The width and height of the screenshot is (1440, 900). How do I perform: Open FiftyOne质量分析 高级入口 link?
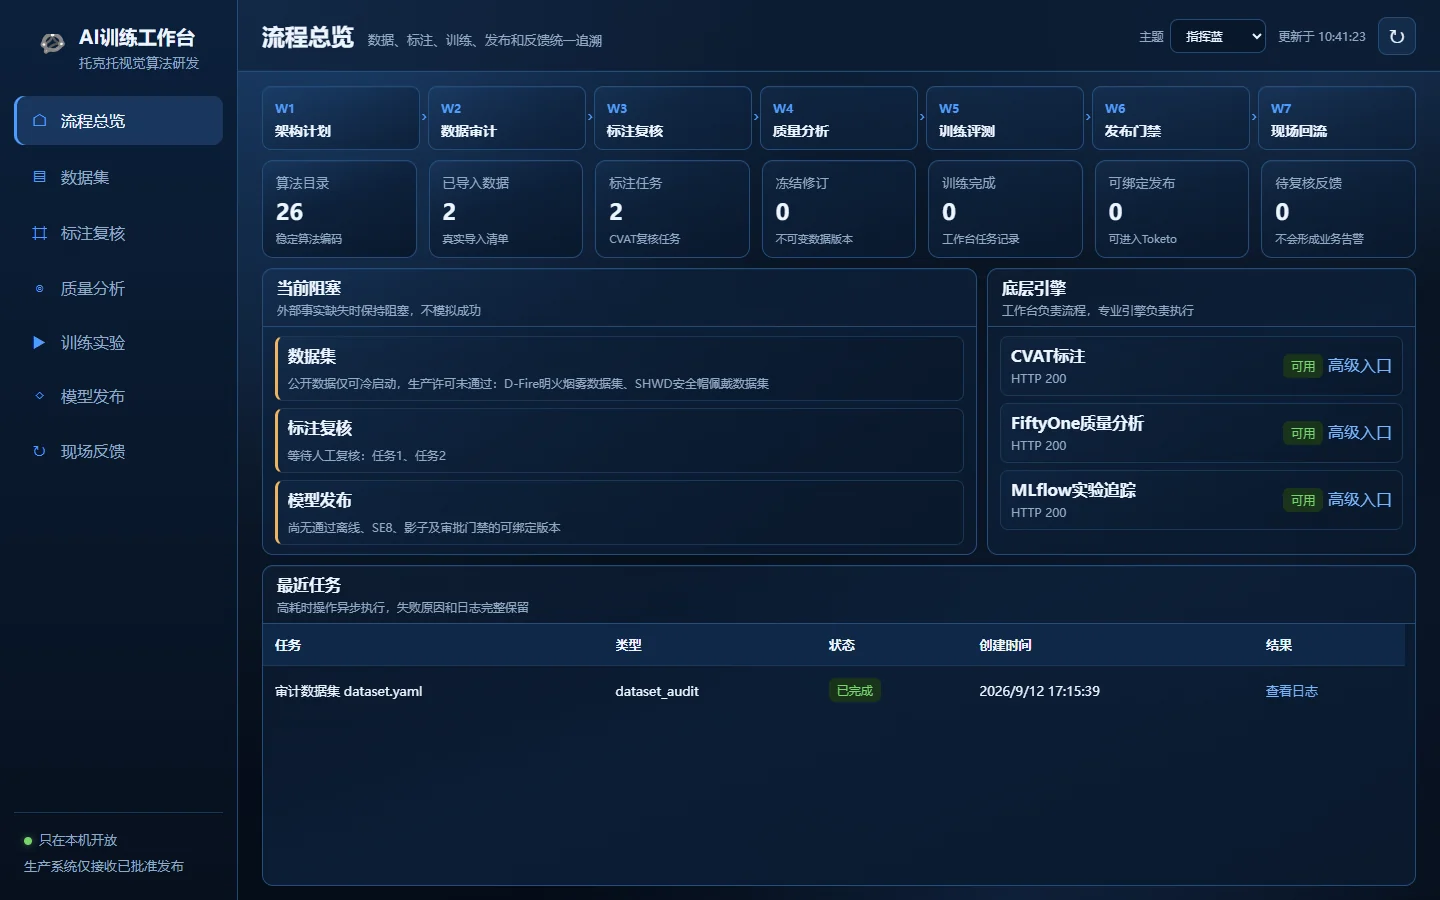(1359, 433)
